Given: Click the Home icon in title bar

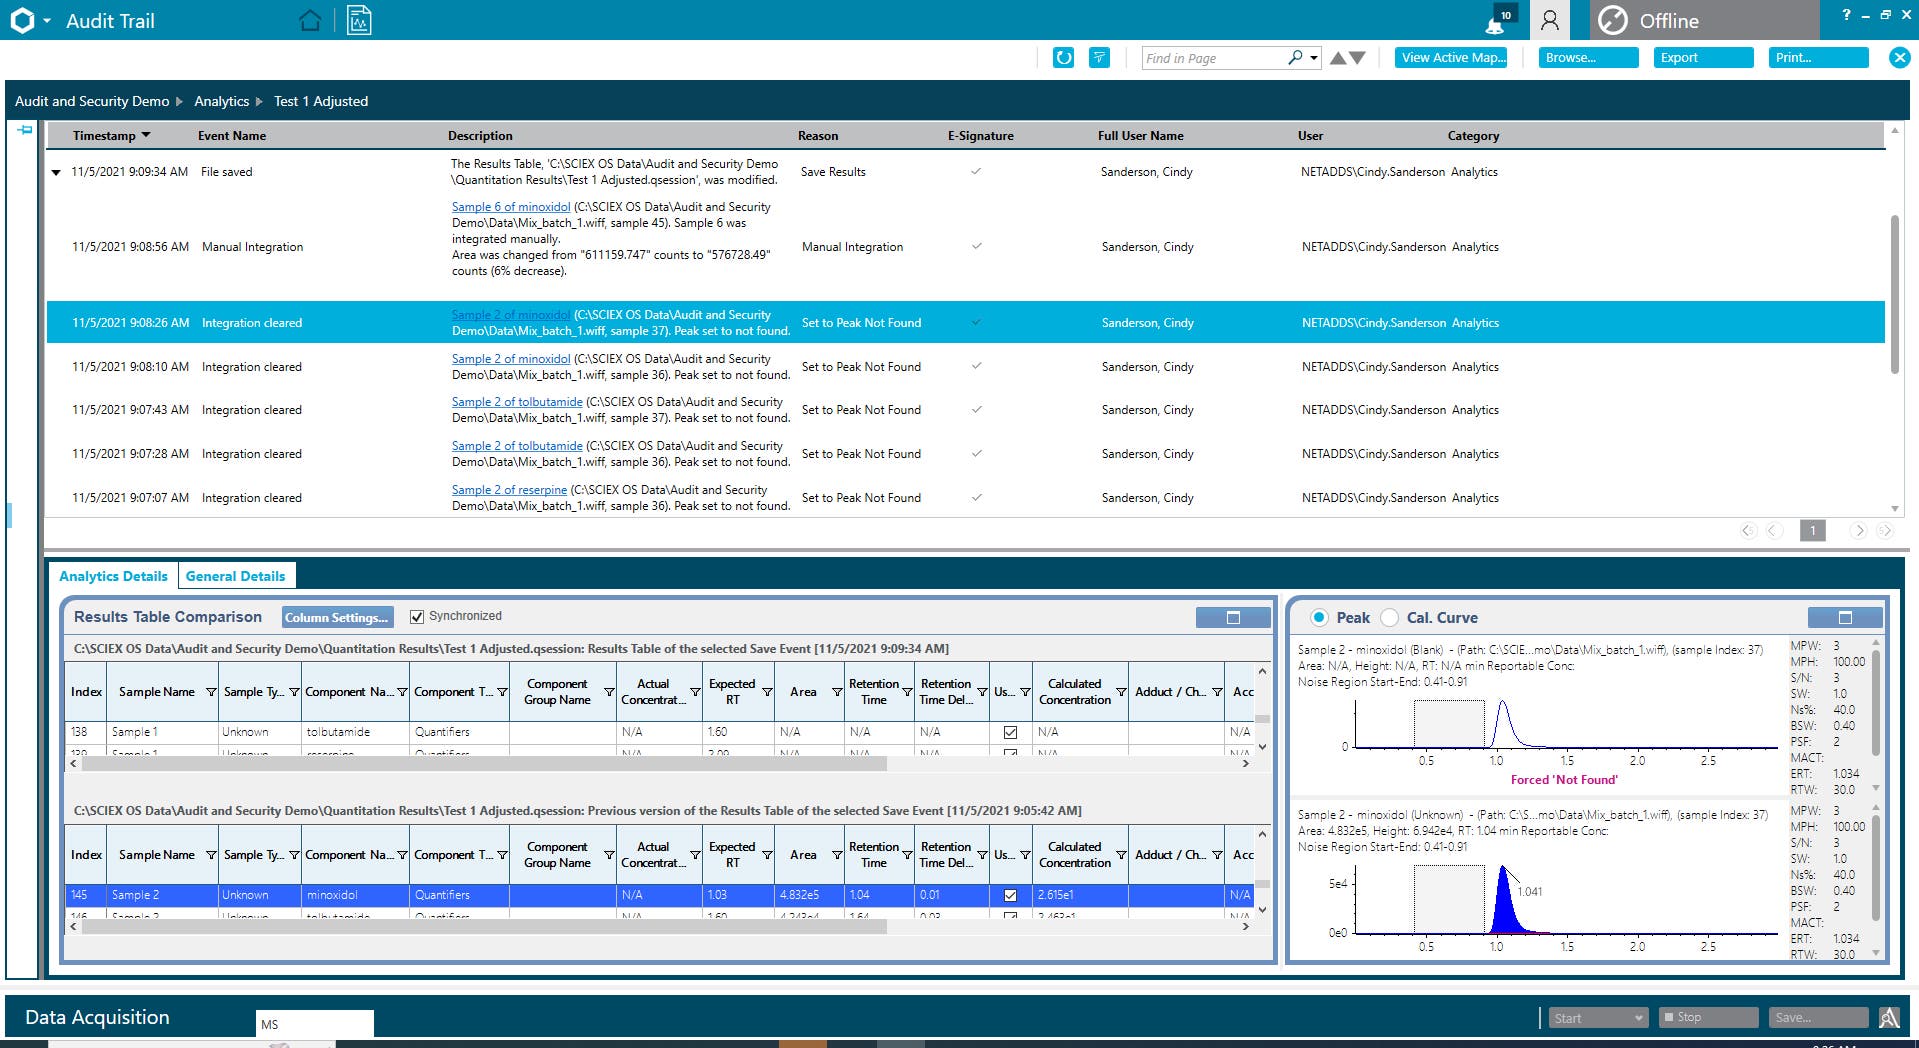Looking at the screenshot, I should point(310,21).
